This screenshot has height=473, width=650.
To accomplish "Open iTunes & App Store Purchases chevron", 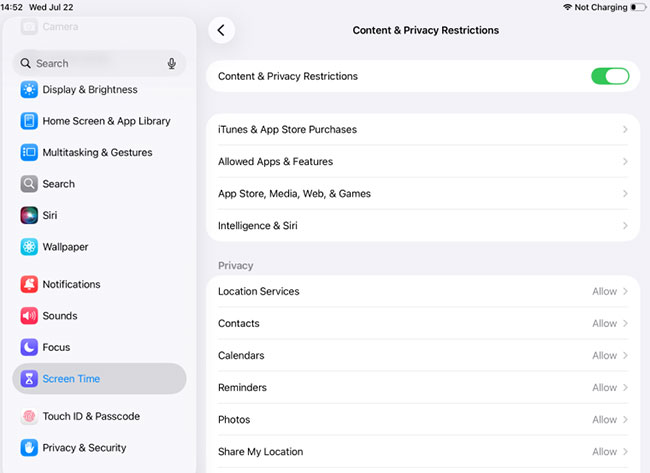I will click(625, 129).
